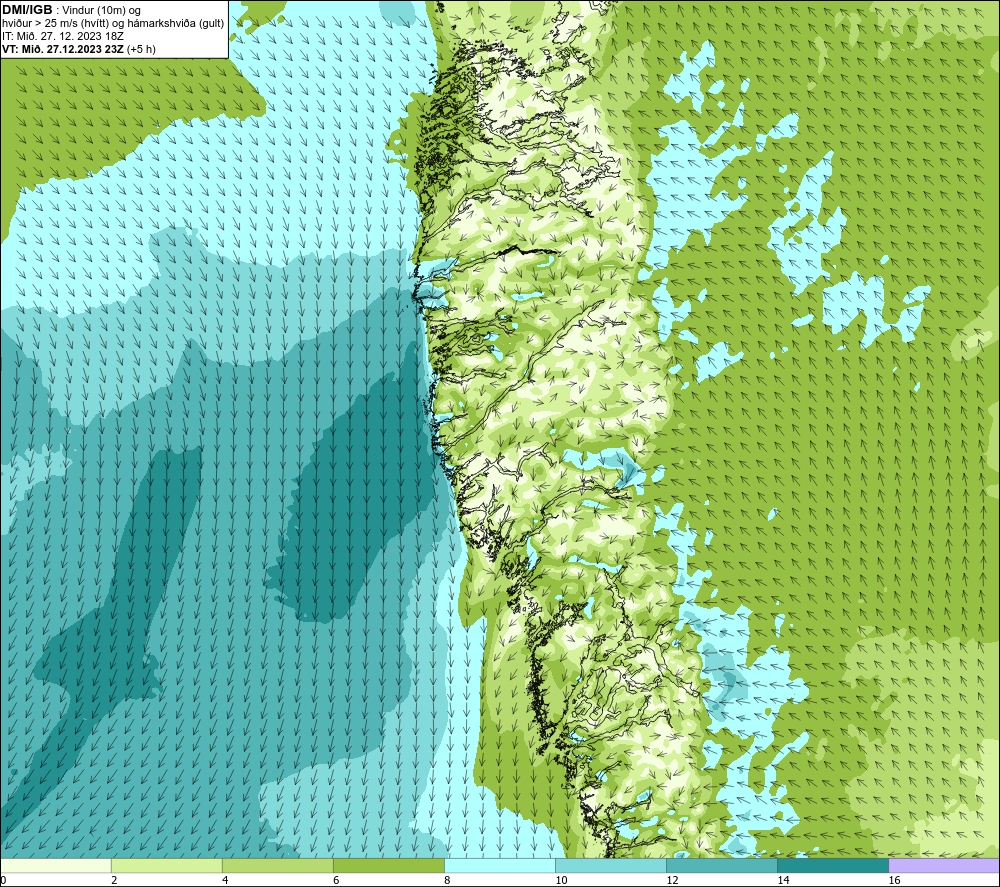Click the 6–8 m/s olive green legend swatch

point(389,865)
